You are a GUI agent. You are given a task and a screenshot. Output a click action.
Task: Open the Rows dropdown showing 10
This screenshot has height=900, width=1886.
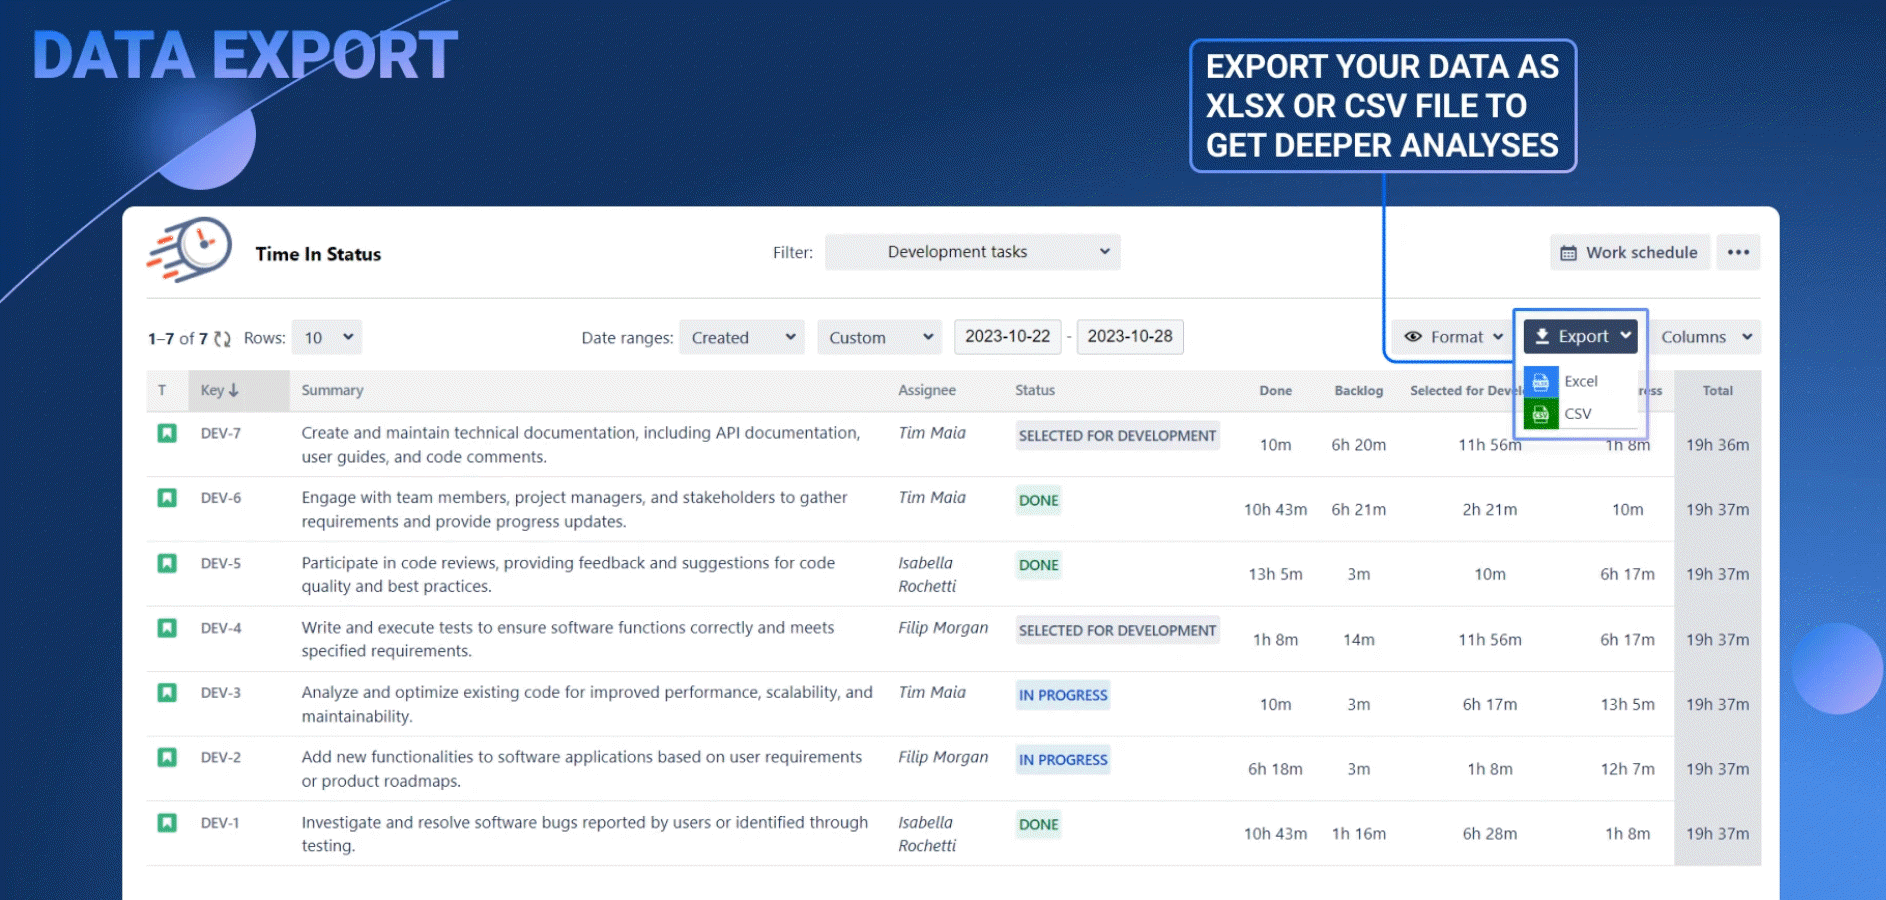[327, 337]
